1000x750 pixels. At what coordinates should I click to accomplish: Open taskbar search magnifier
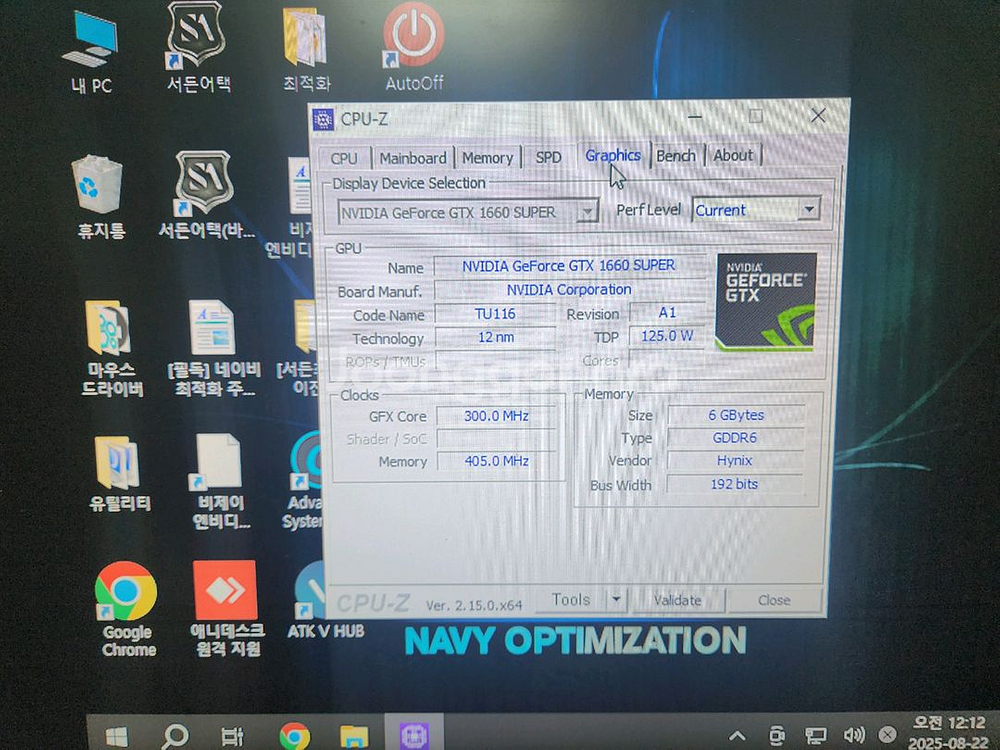click(175, 737)
